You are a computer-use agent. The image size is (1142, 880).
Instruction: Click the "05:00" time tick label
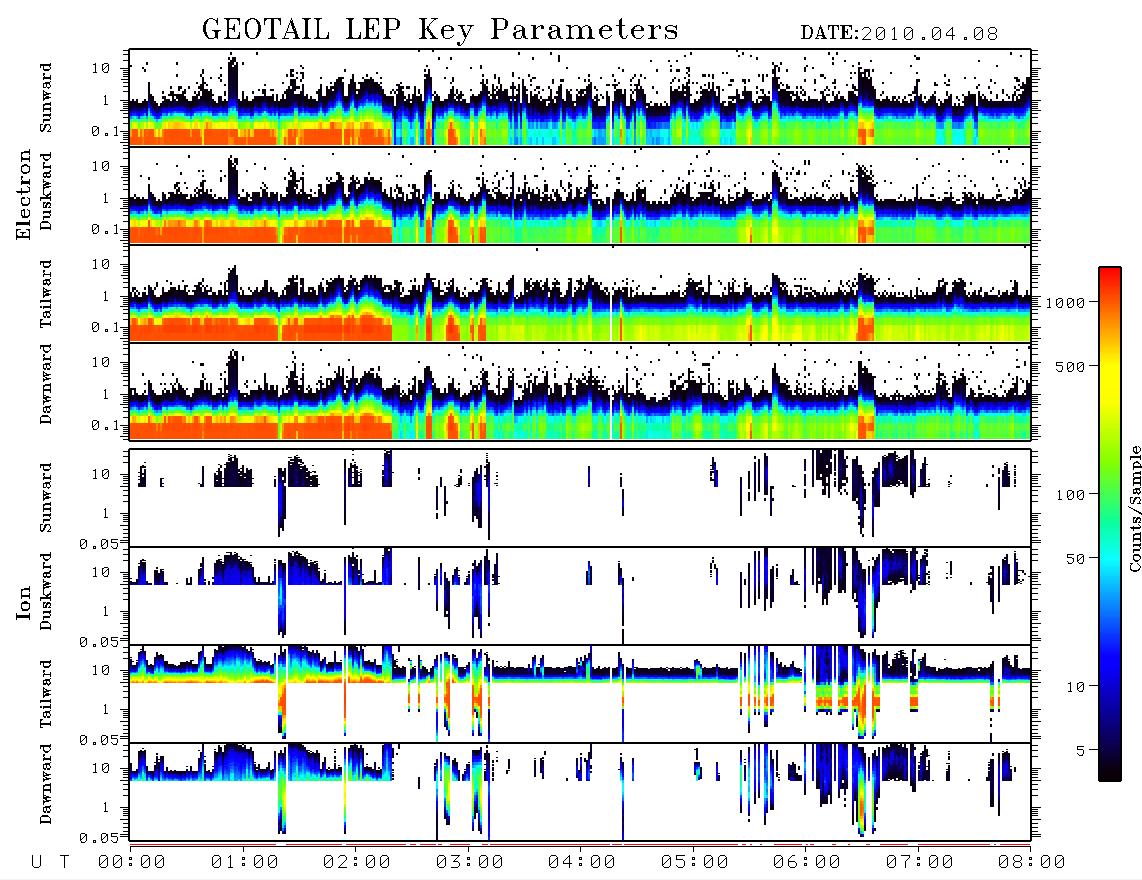(695, 863)
